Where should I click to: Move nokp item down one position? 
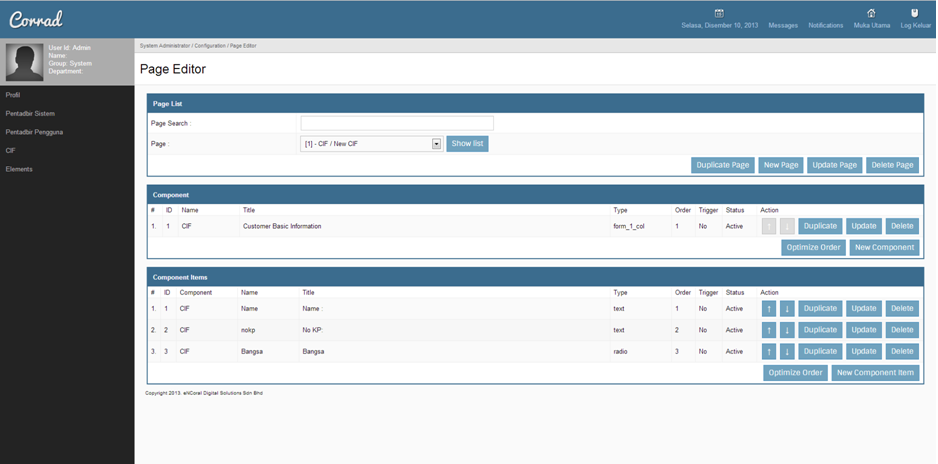pos(787,330)
